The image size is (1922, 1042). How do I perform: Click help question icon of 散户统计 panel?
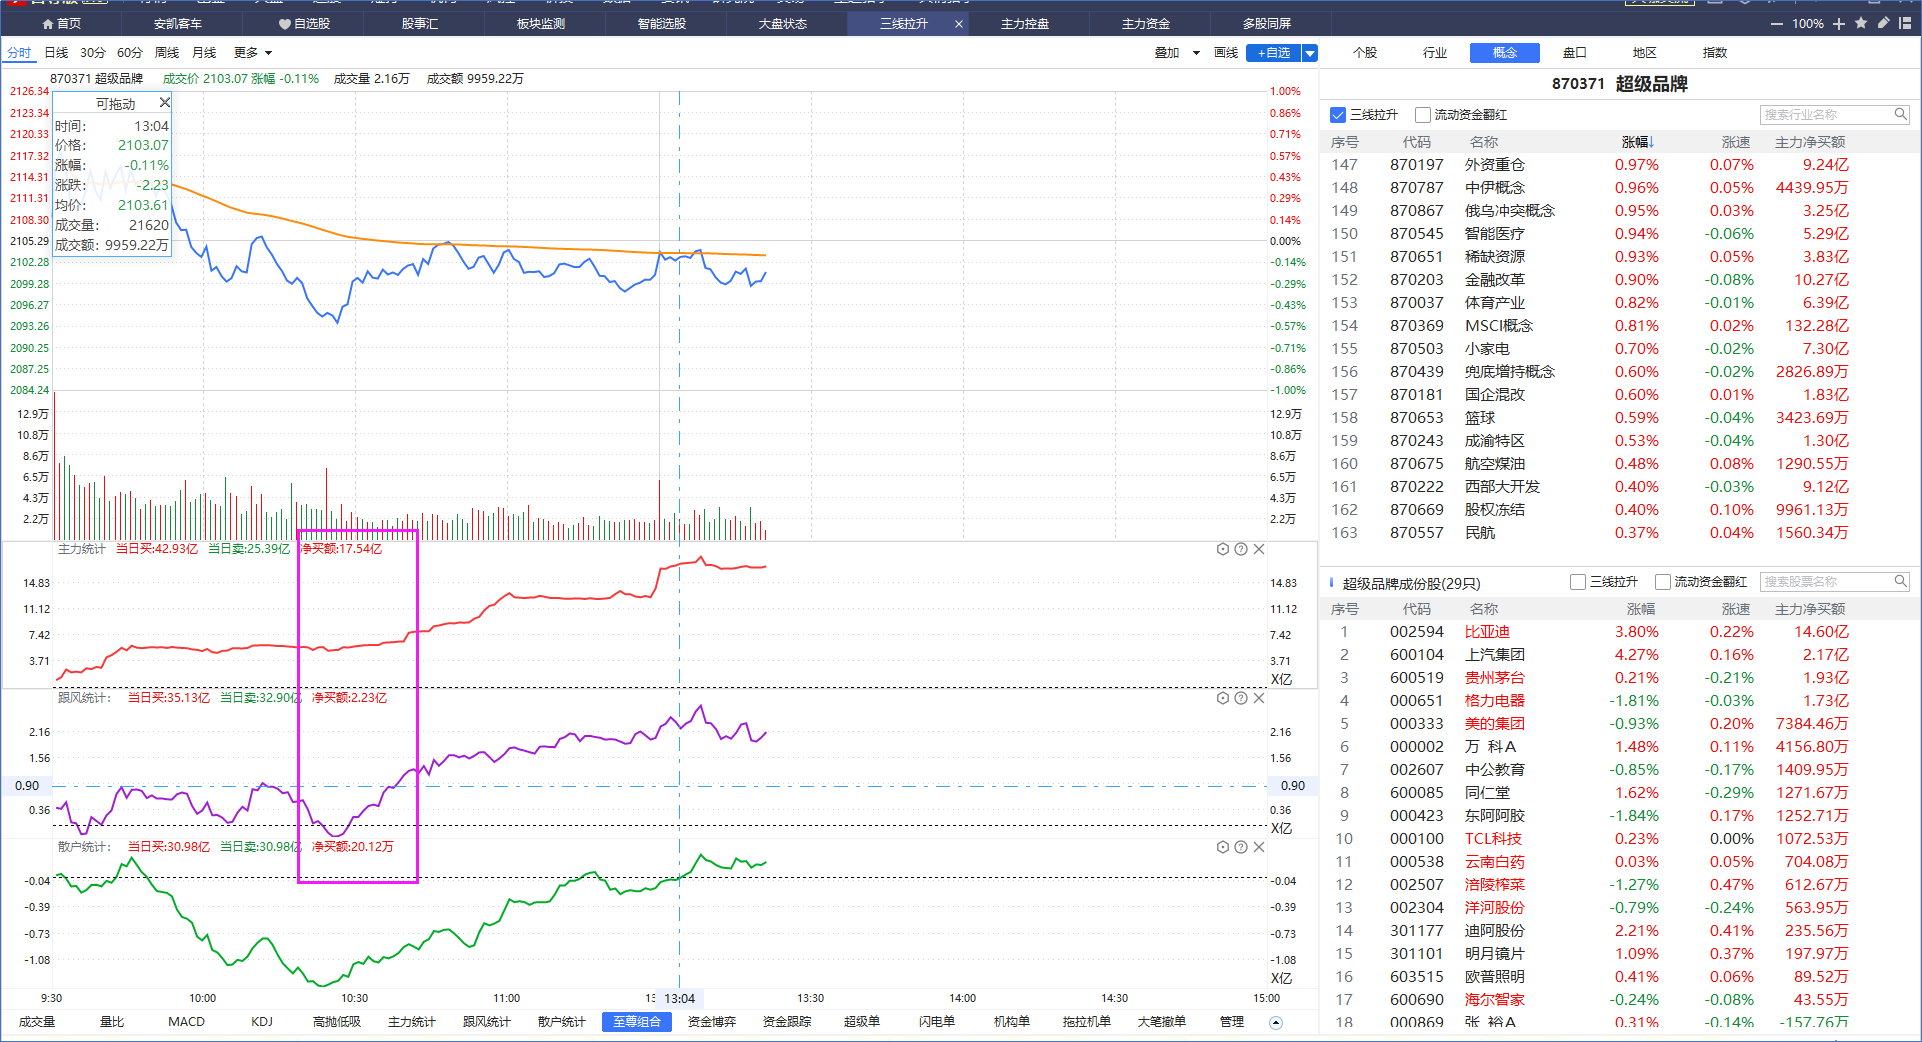(1241, 847)
